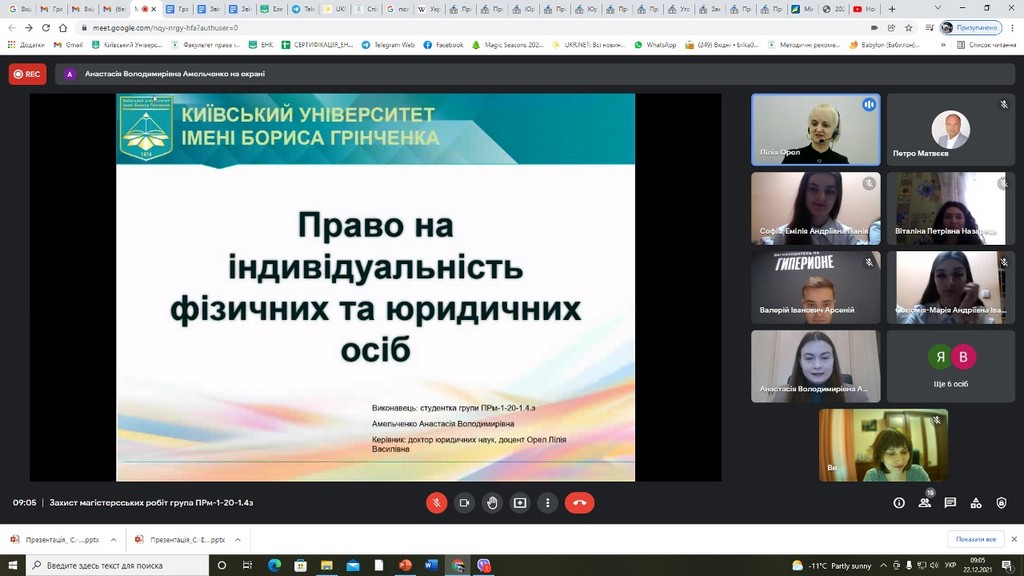Click Показати все downloads button
1024x576 pixels.
click(976, 539)
